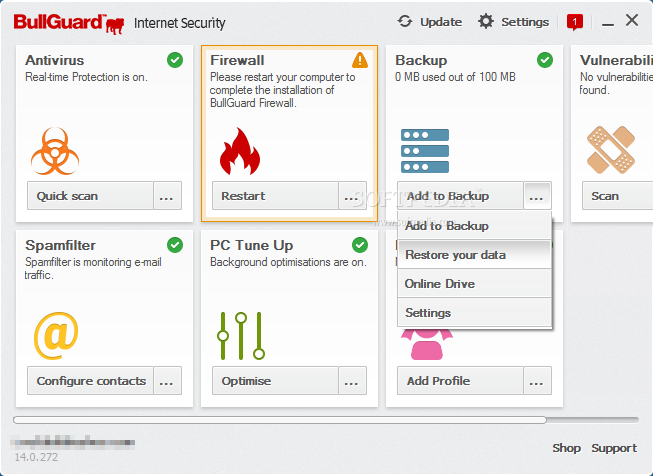The image size is (653, 476).
Task: Open Add Profile more options ellipsis
Action: click(x=537, y=381)
